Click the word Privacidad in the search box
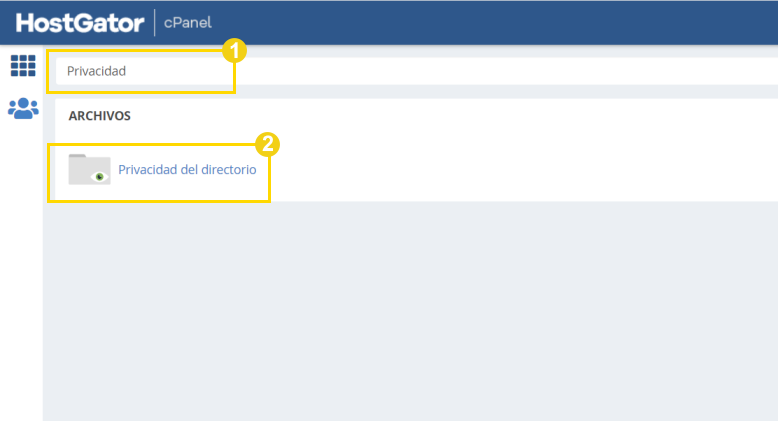 coord(96,71)
